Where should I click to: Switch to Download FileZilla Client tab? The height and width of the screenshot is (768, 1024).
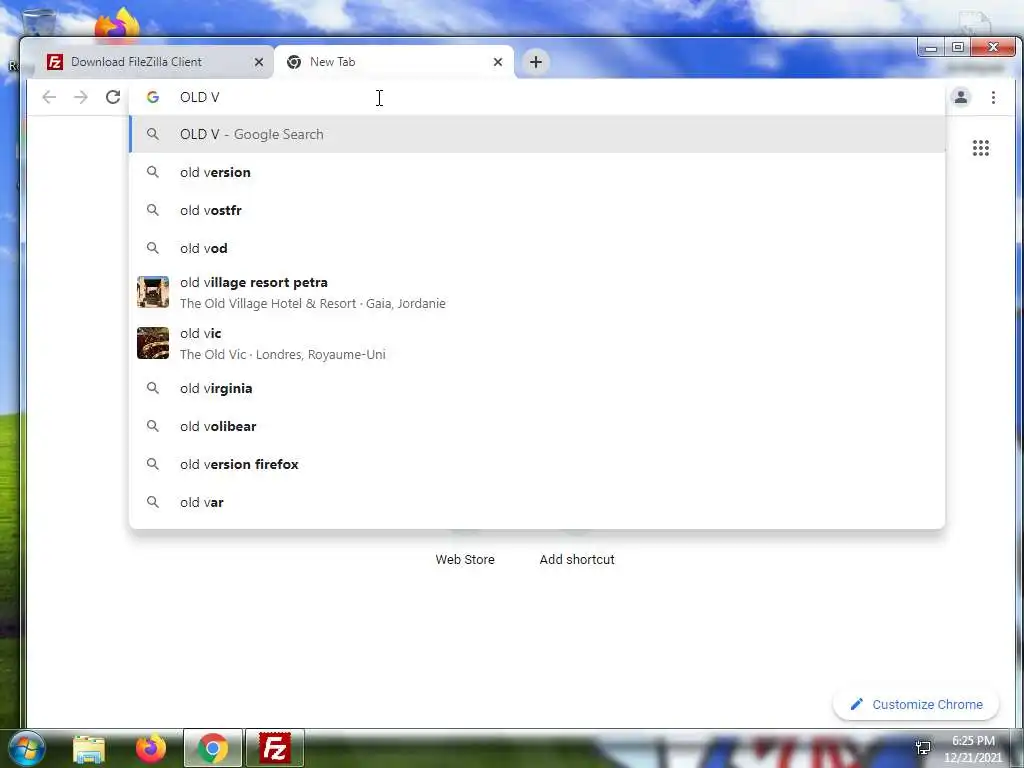coord(153,62)
